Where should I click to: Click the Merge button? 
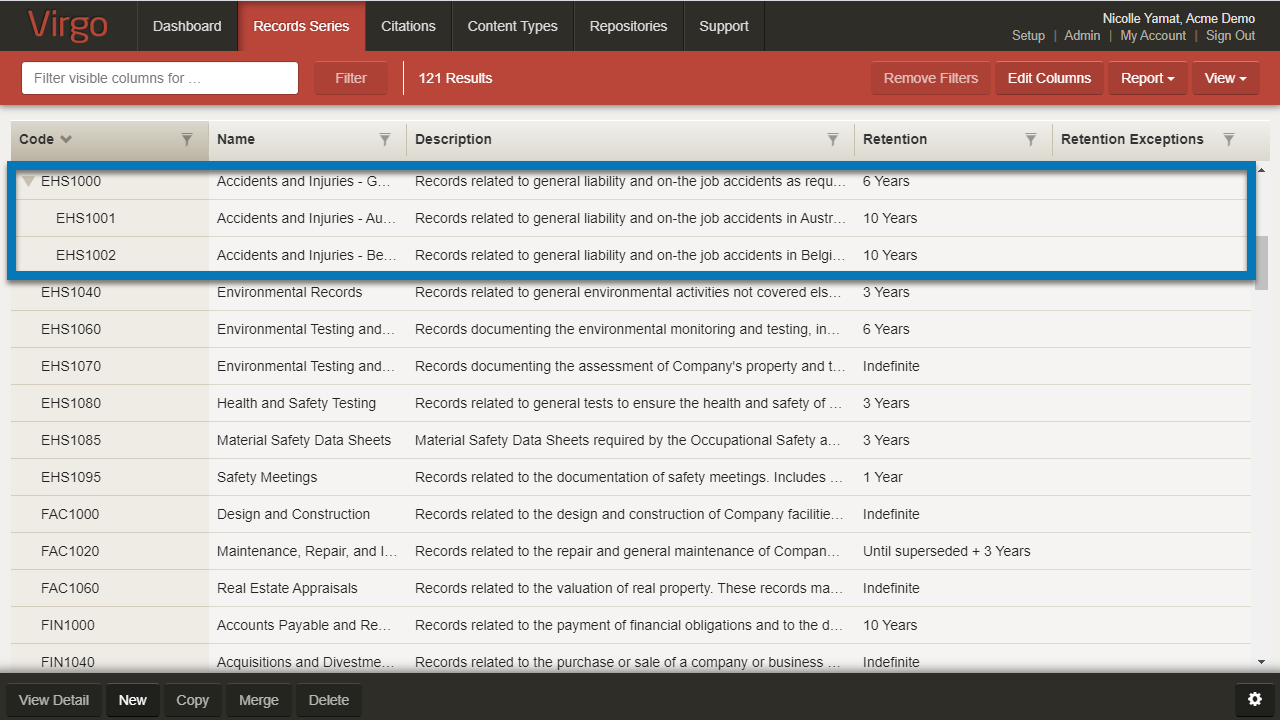click(259, 700)
